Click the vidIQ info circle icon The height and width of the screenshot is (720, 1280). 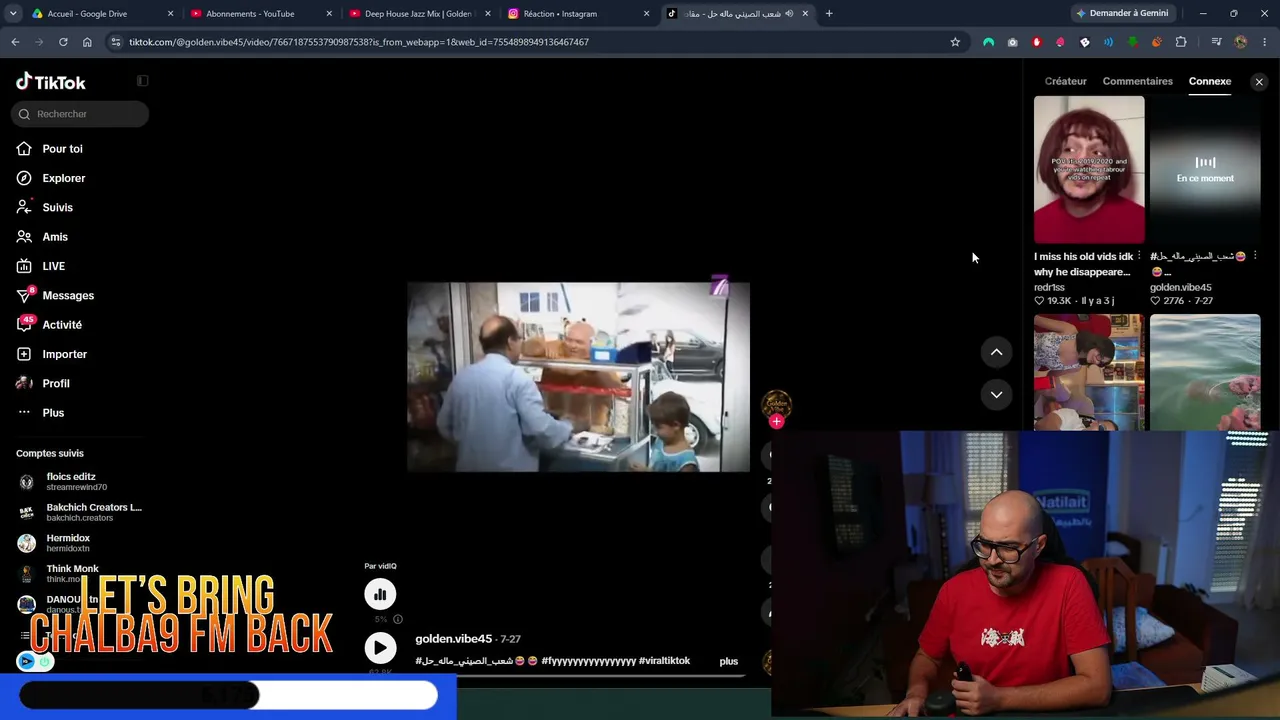(397, 619)
